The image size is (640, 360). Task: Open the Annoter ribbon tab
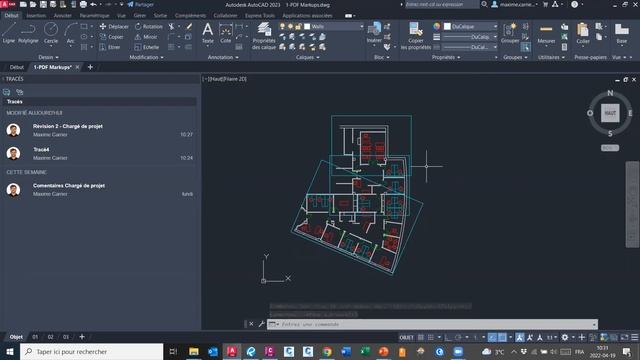click(x=62, y=16)
